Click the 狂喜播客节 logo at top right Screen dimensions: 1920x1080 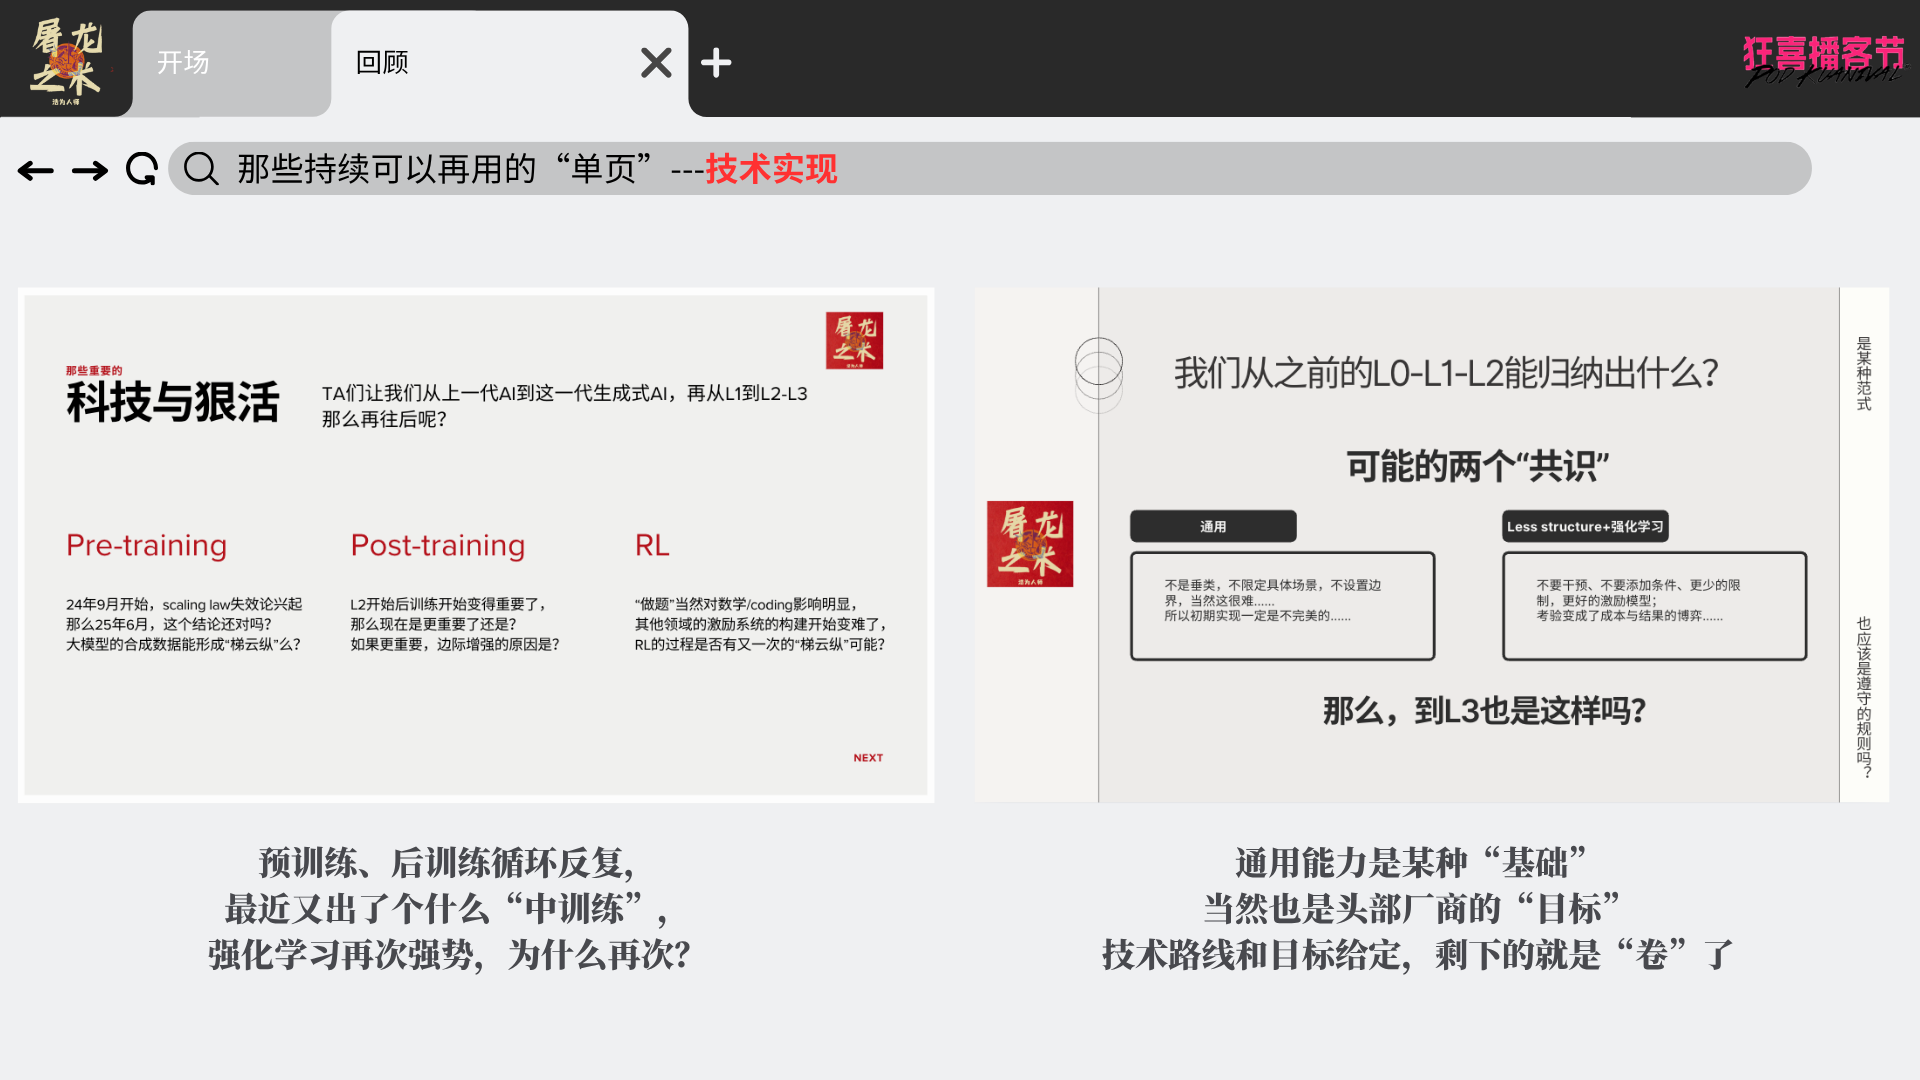click(x=1824, y=60)
